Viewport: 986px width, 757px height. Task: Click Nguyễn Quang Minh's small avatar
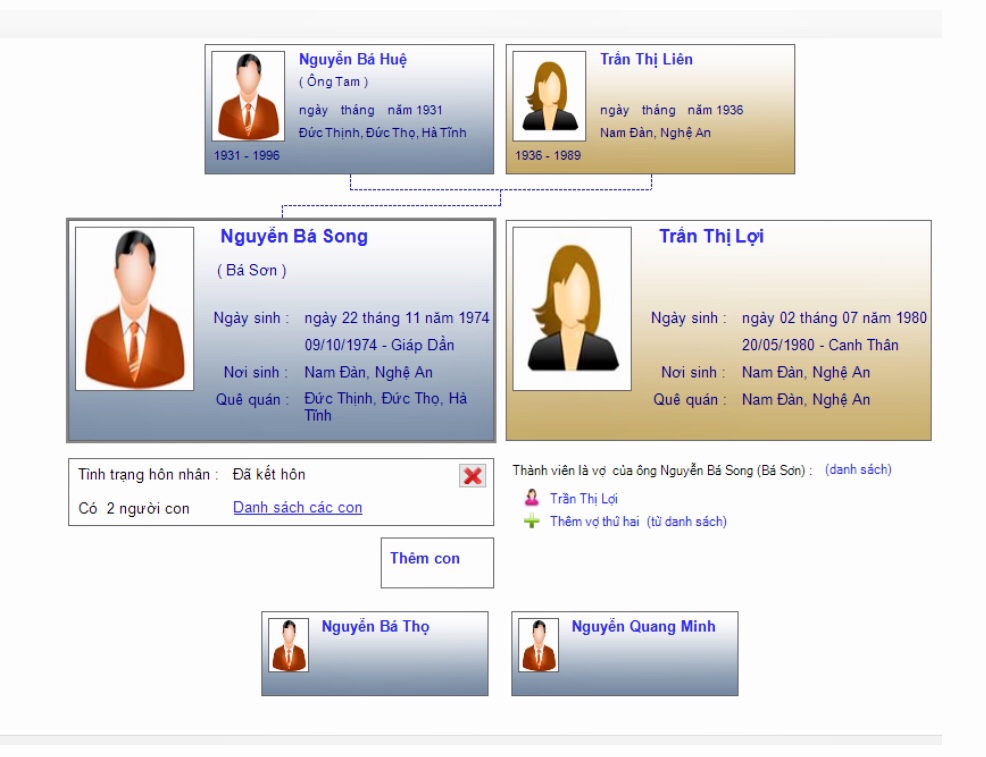click(x=538, y=645)
